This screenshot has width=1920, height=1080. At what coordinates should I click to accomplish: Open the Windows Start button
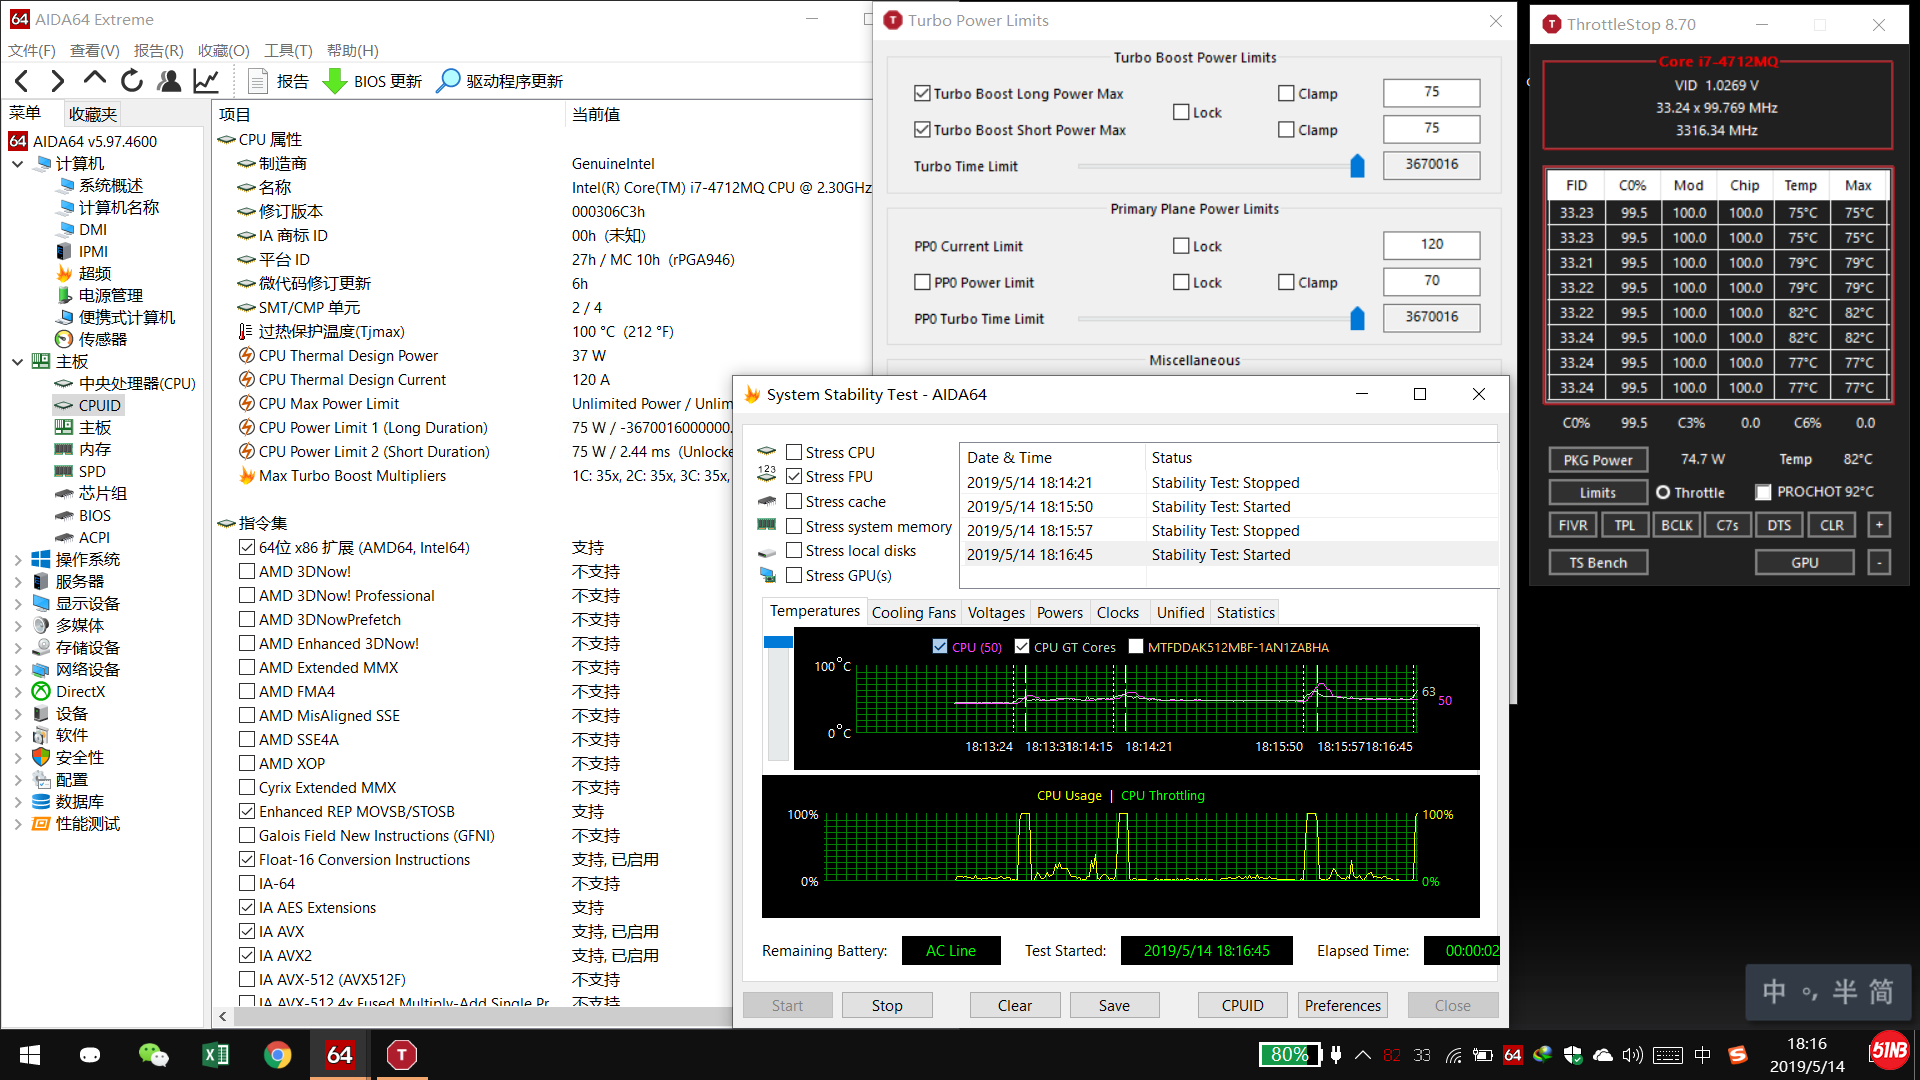coord(30,1055)
